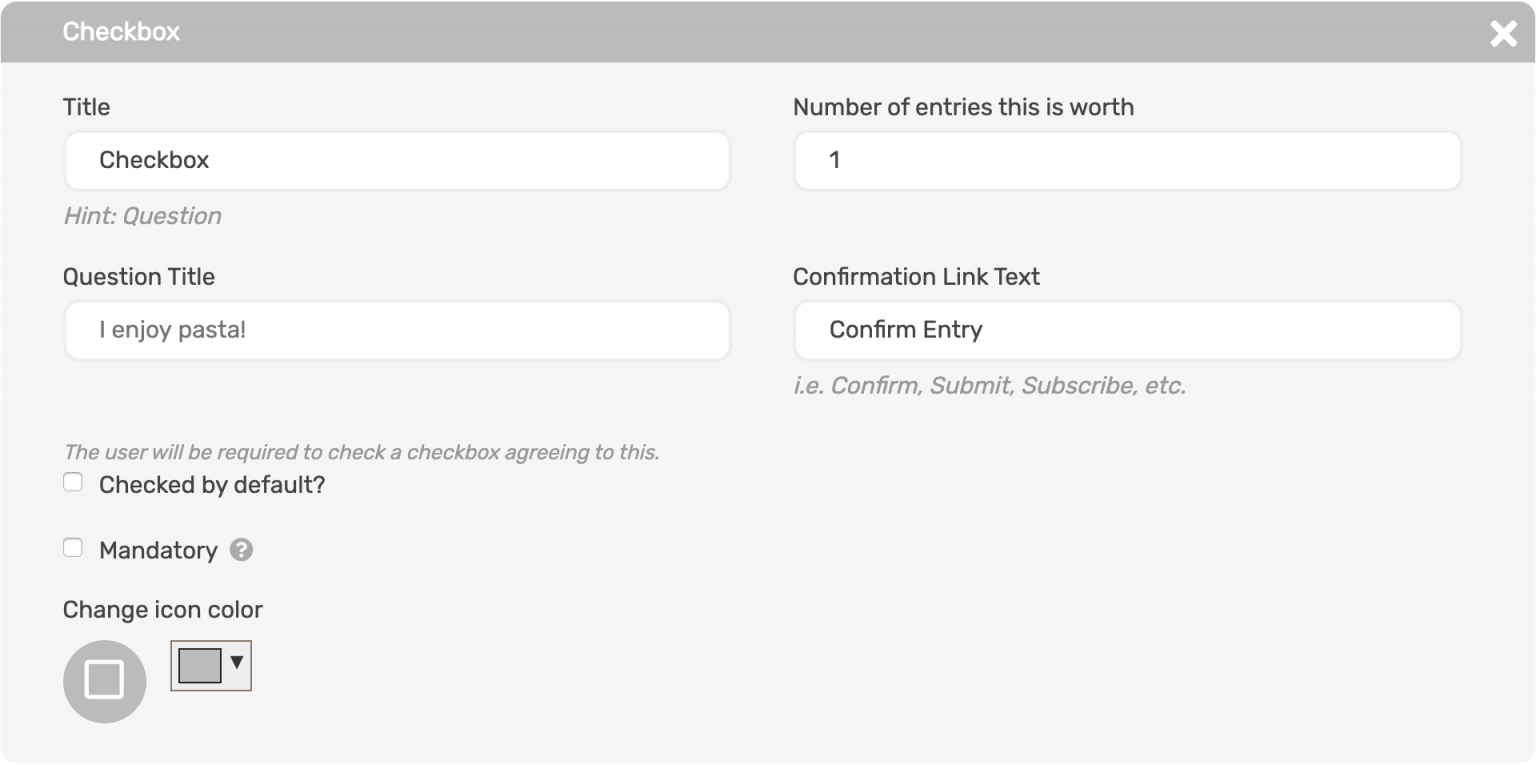1536x765 pixels.
Task: Enable the Checked by default checkbox
Action: 72,481
